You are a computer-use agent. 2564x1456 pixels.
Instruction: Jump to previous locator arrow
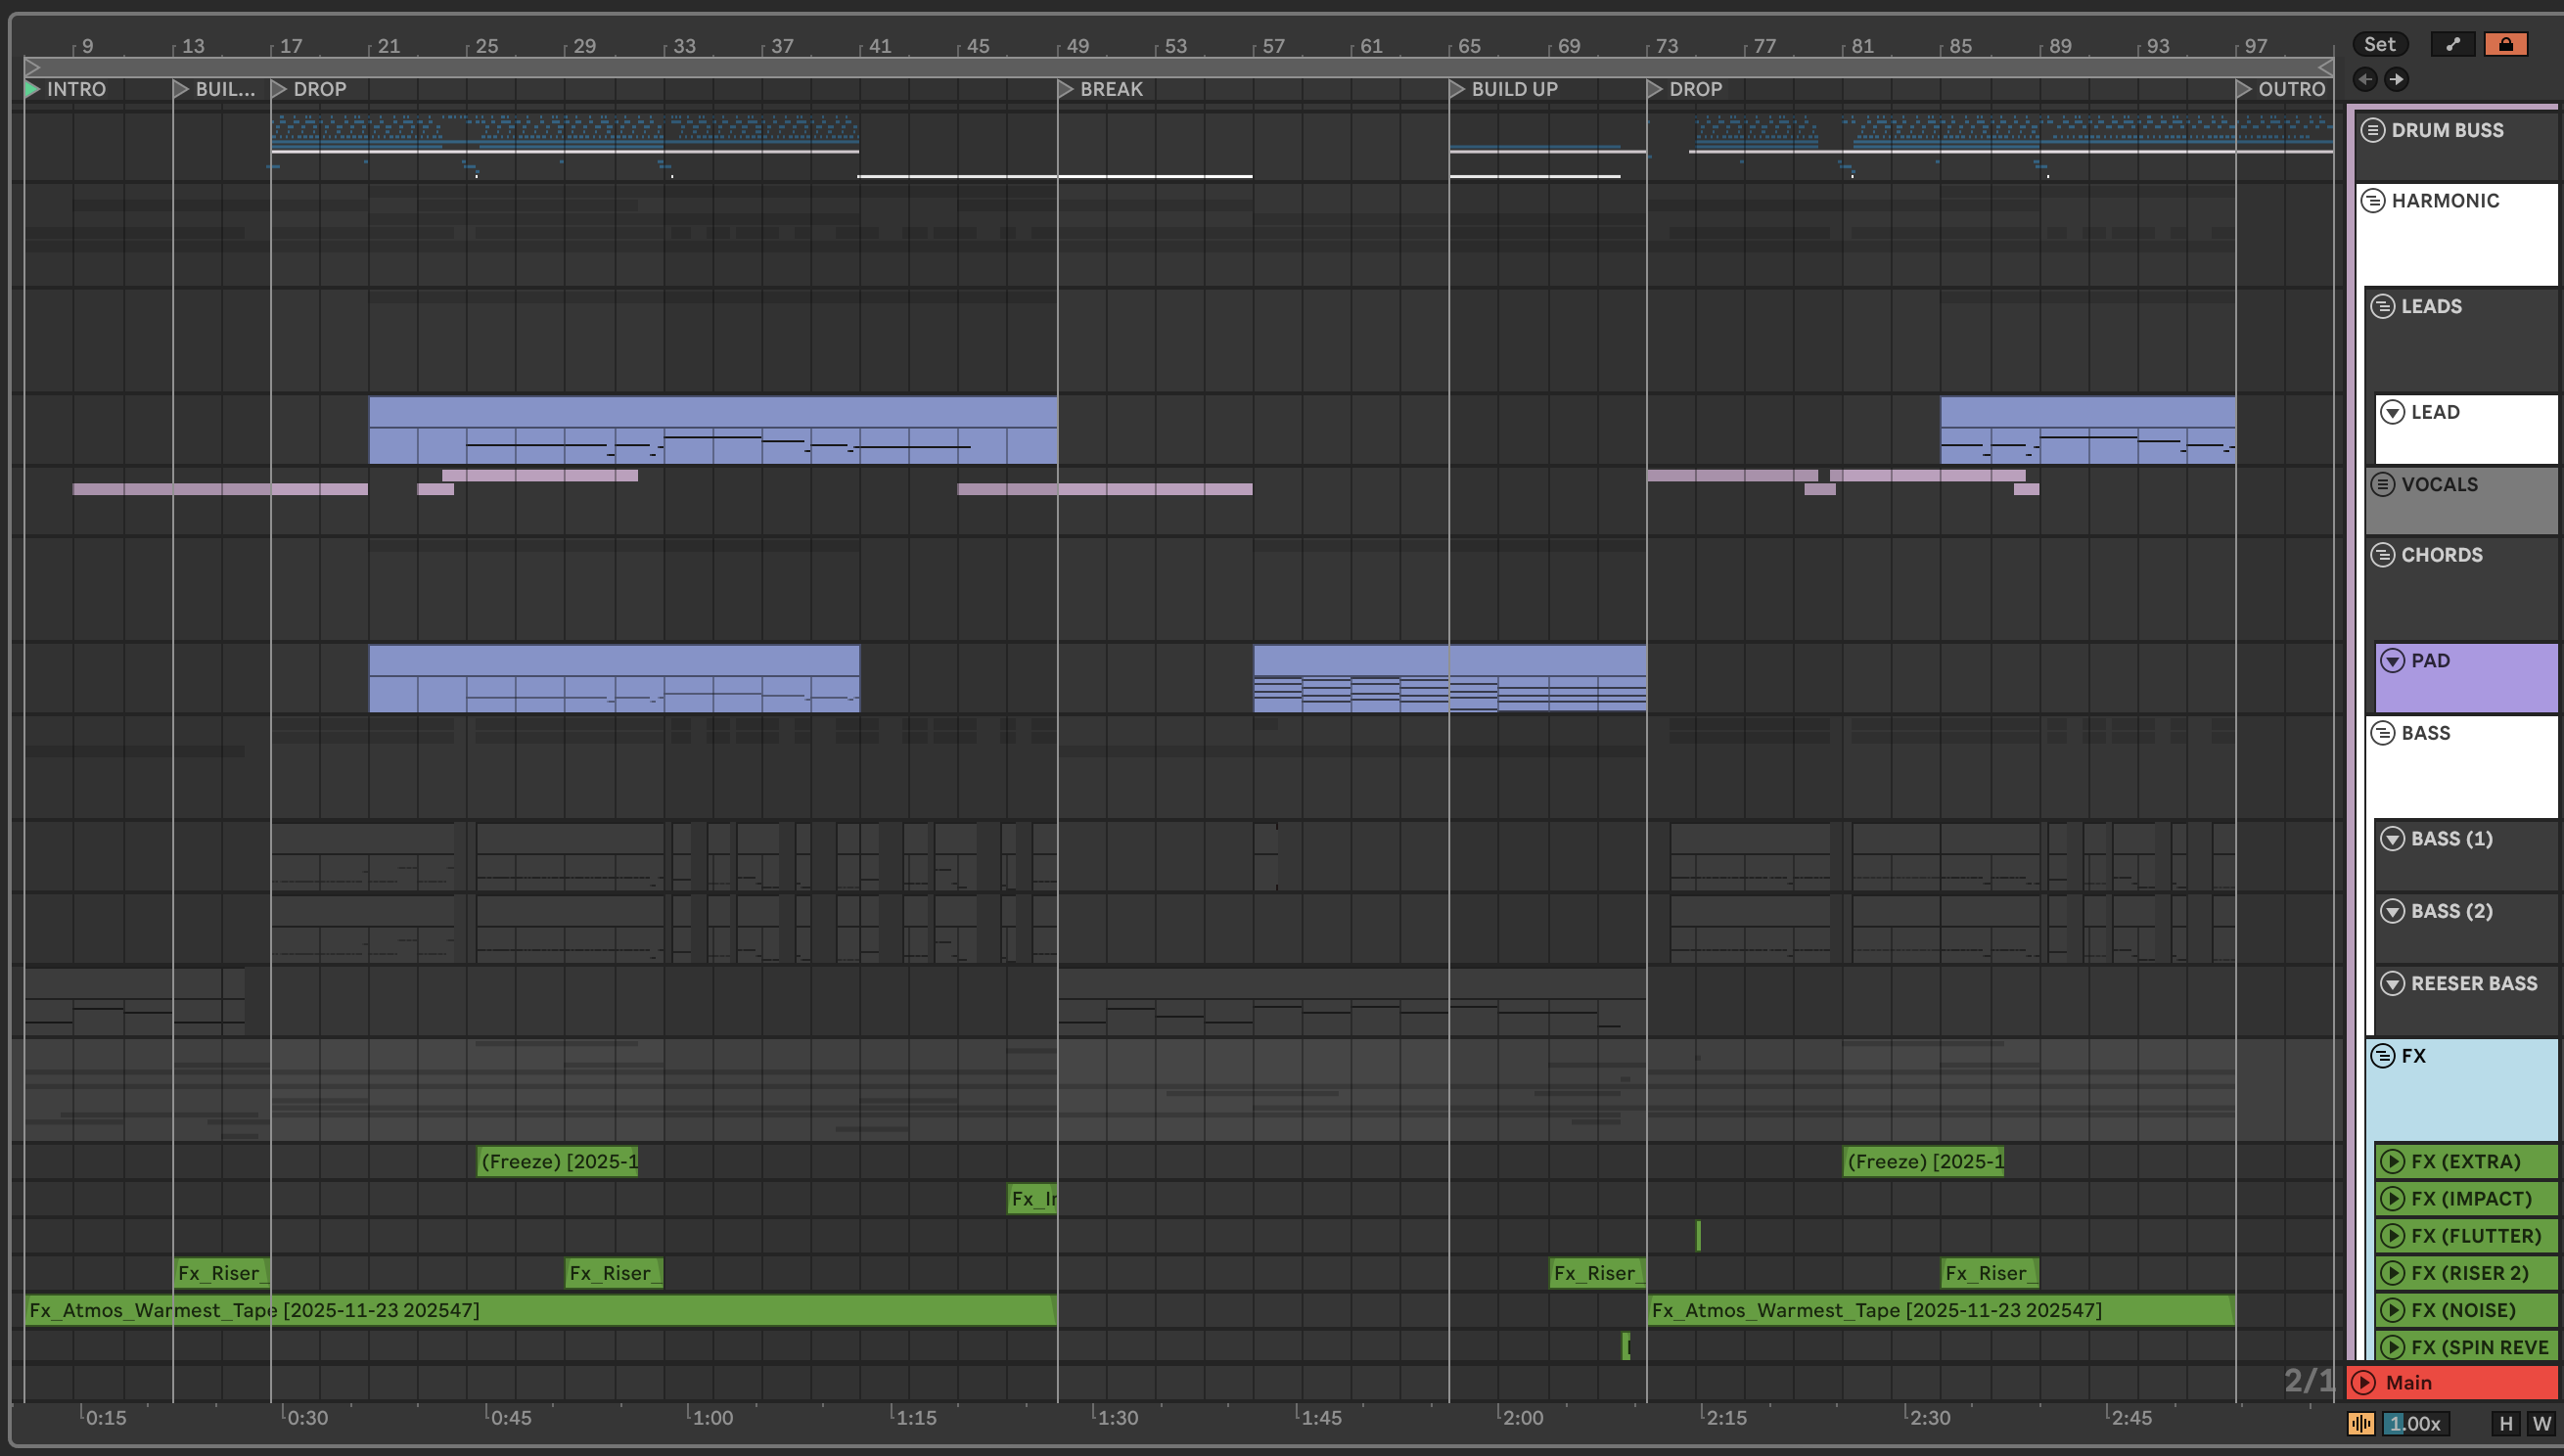click(2365, 79)
